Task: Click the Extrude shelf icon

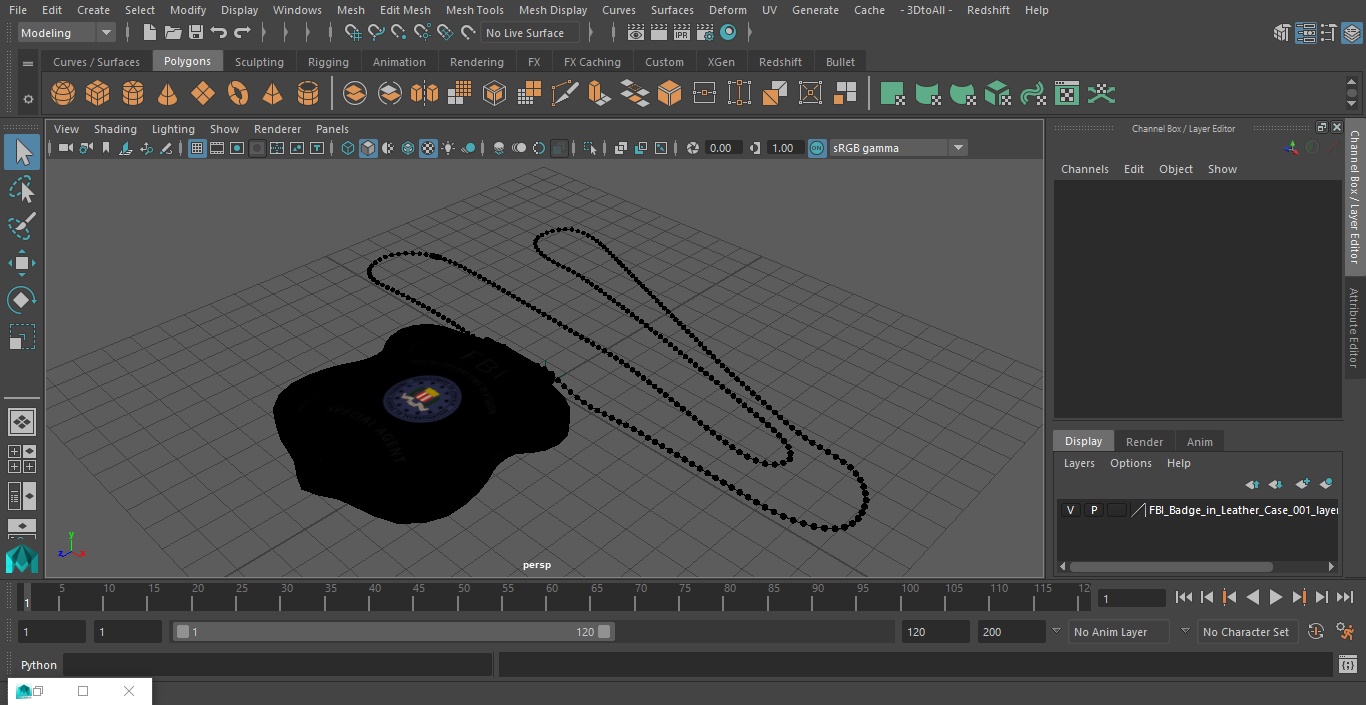Action: (598, 94)
